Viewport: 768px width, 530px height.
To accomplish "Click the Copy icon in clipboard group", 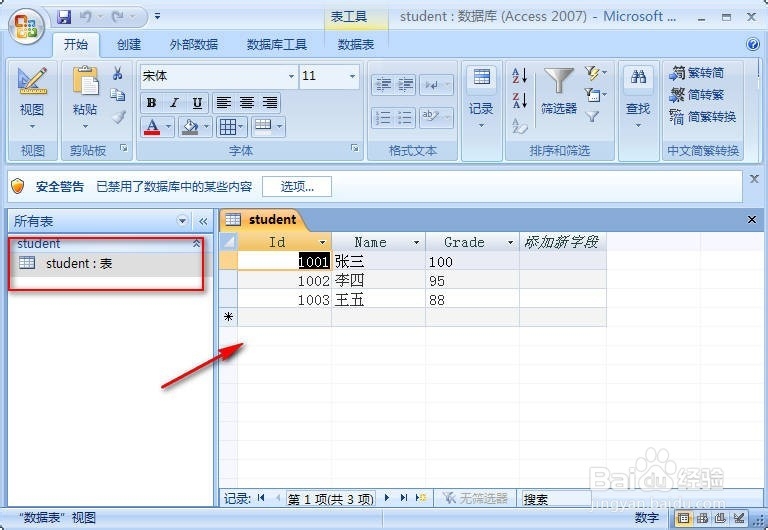I will click(x=118, y=95).
